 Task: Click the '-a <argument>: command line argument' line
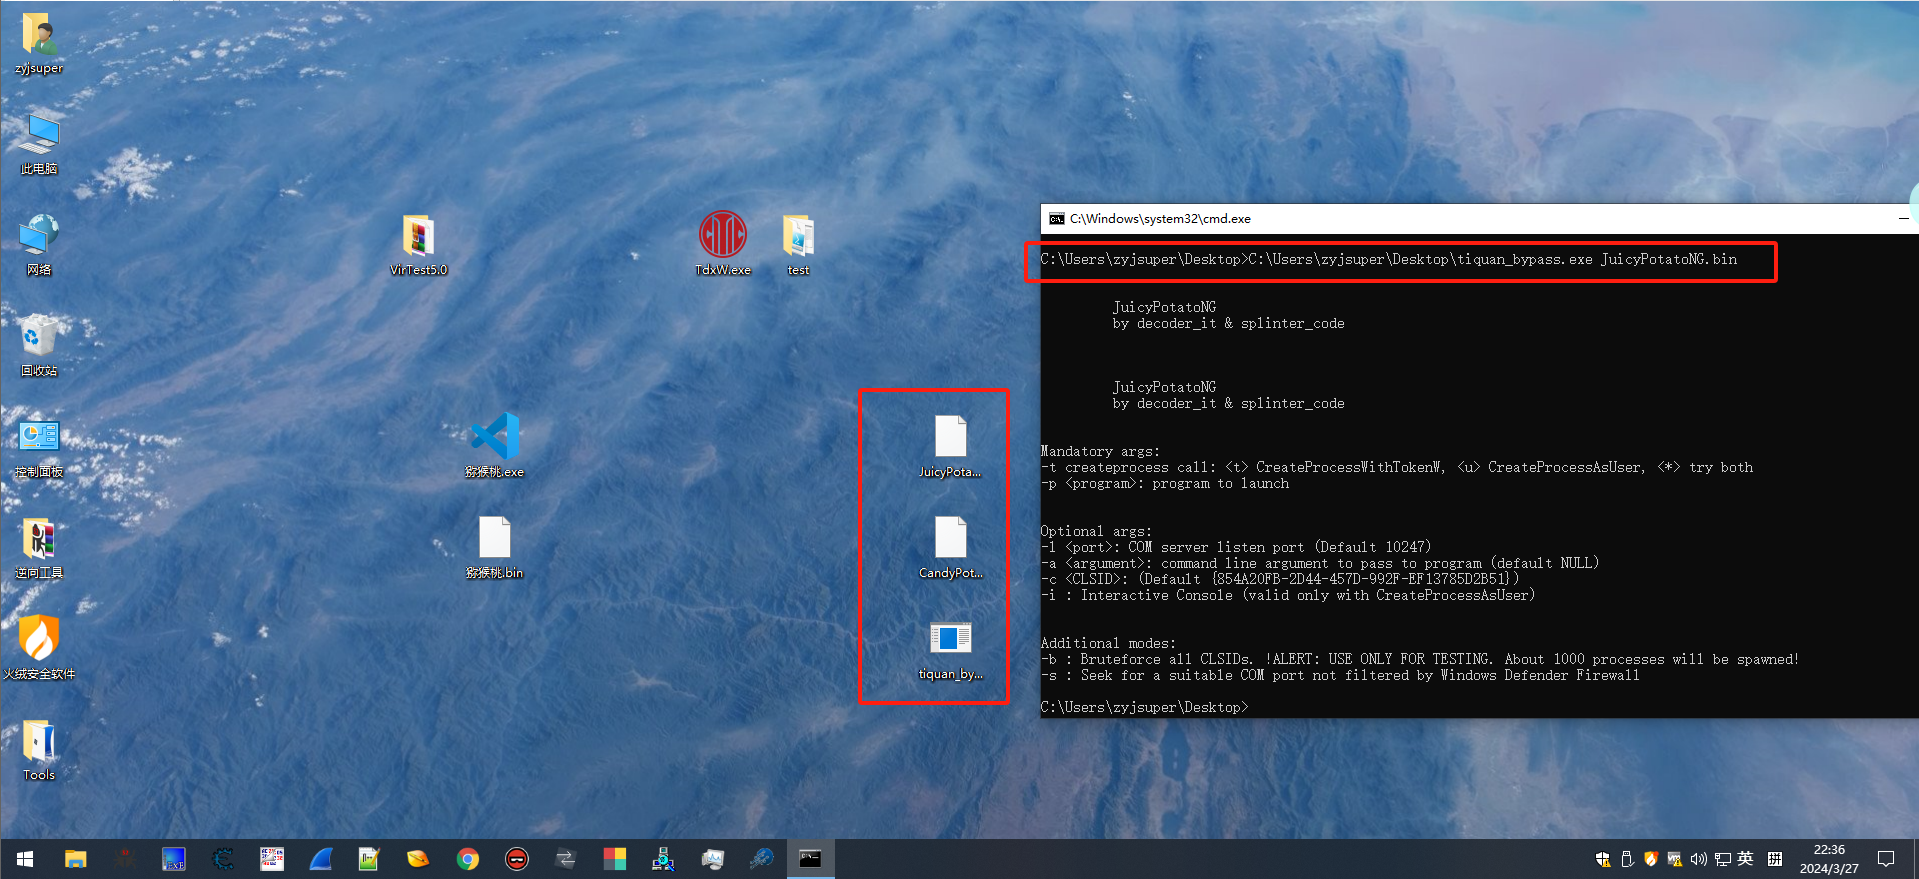pos(1320,563)
